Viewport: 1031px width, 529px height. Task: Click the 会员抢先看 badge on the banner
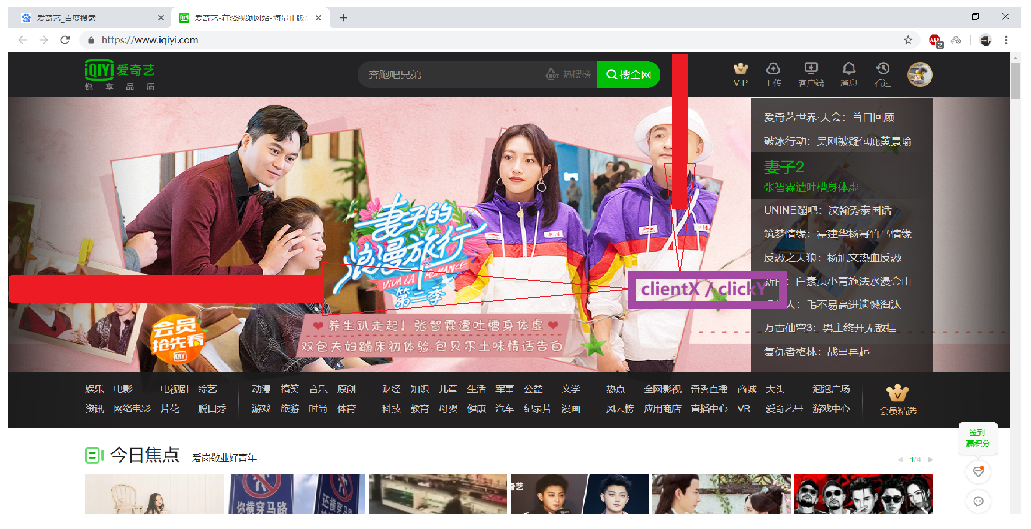178,340
